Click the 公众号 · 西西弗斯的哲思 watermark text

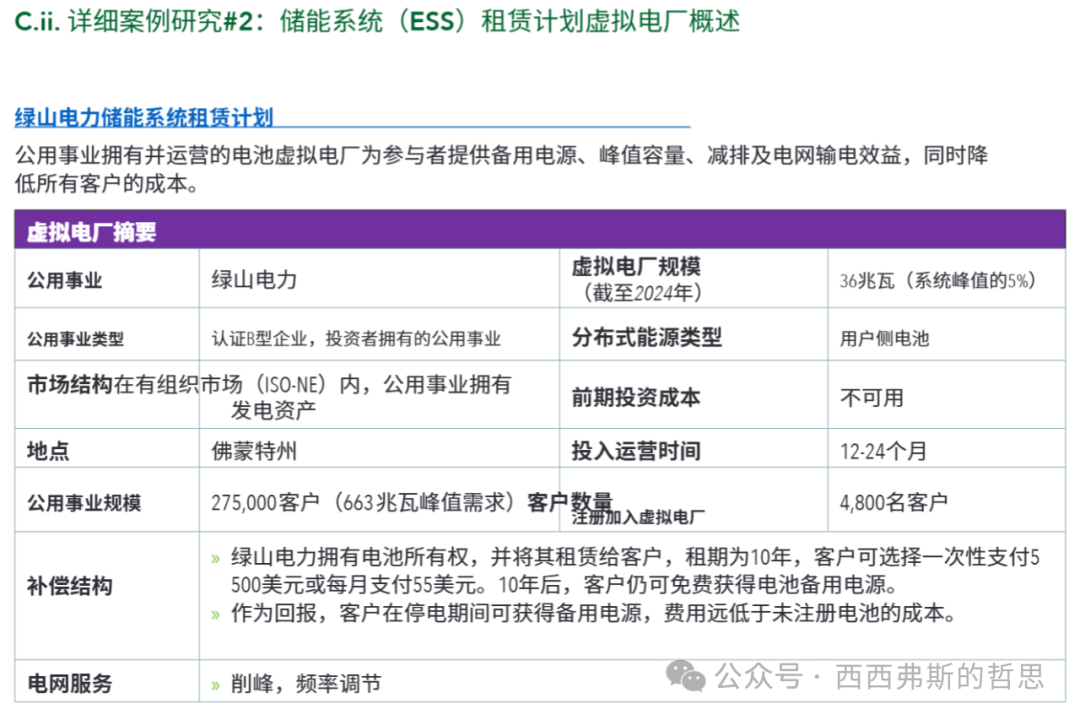tap(880, 677)
